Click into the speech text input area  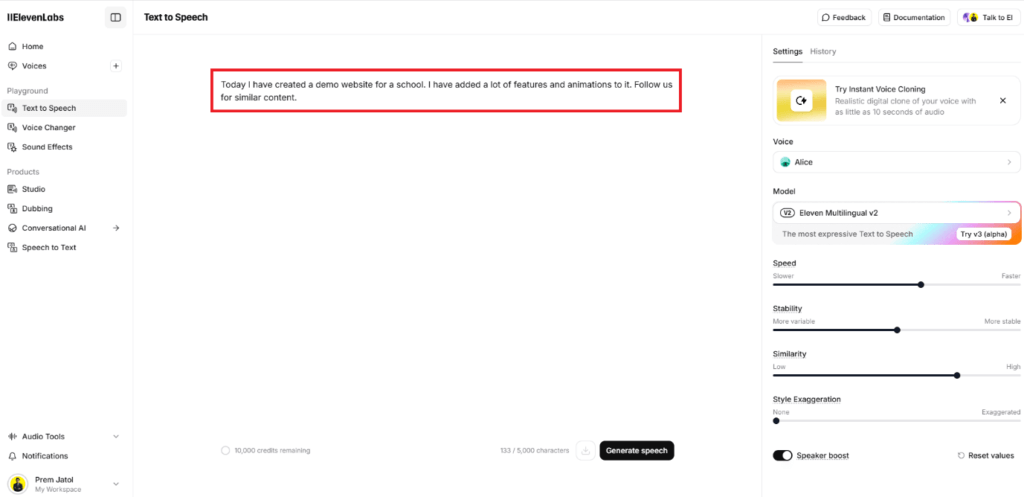pyautogui.click(x=446, y=91)
